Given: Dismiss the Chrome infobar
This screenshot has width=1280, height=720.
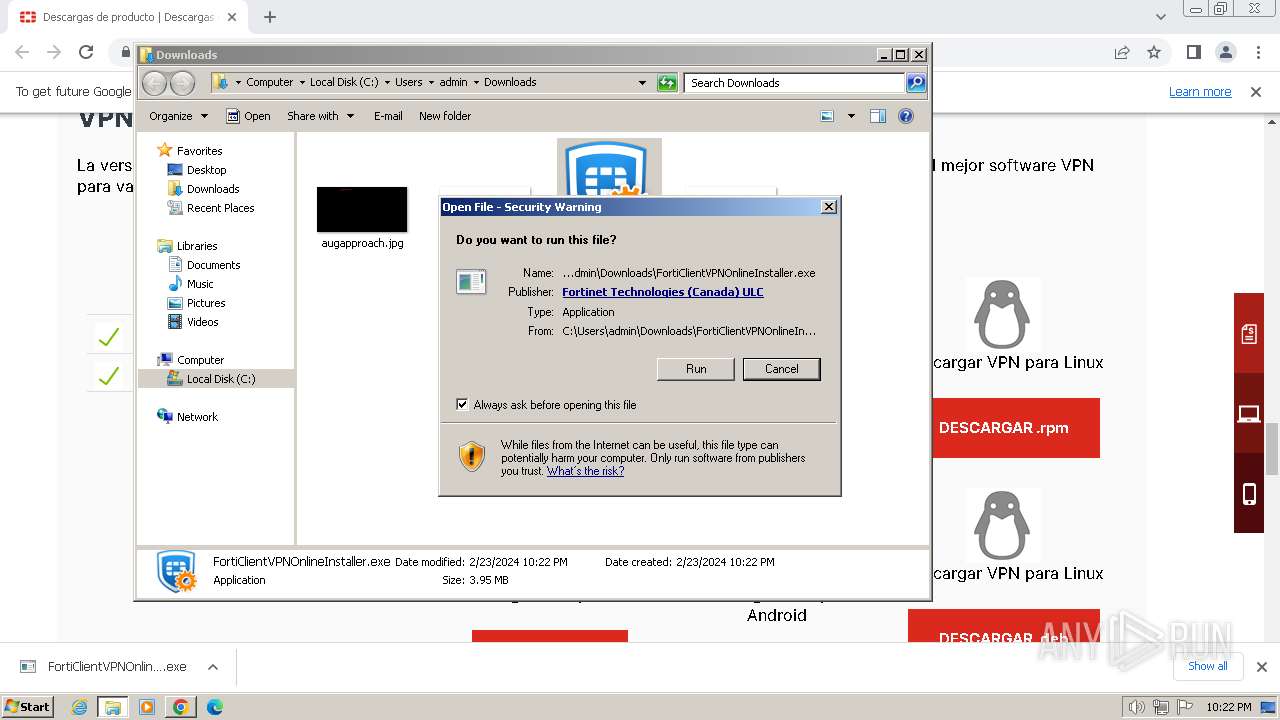Looking at the screenshot, I should [x=1256, y=92].
